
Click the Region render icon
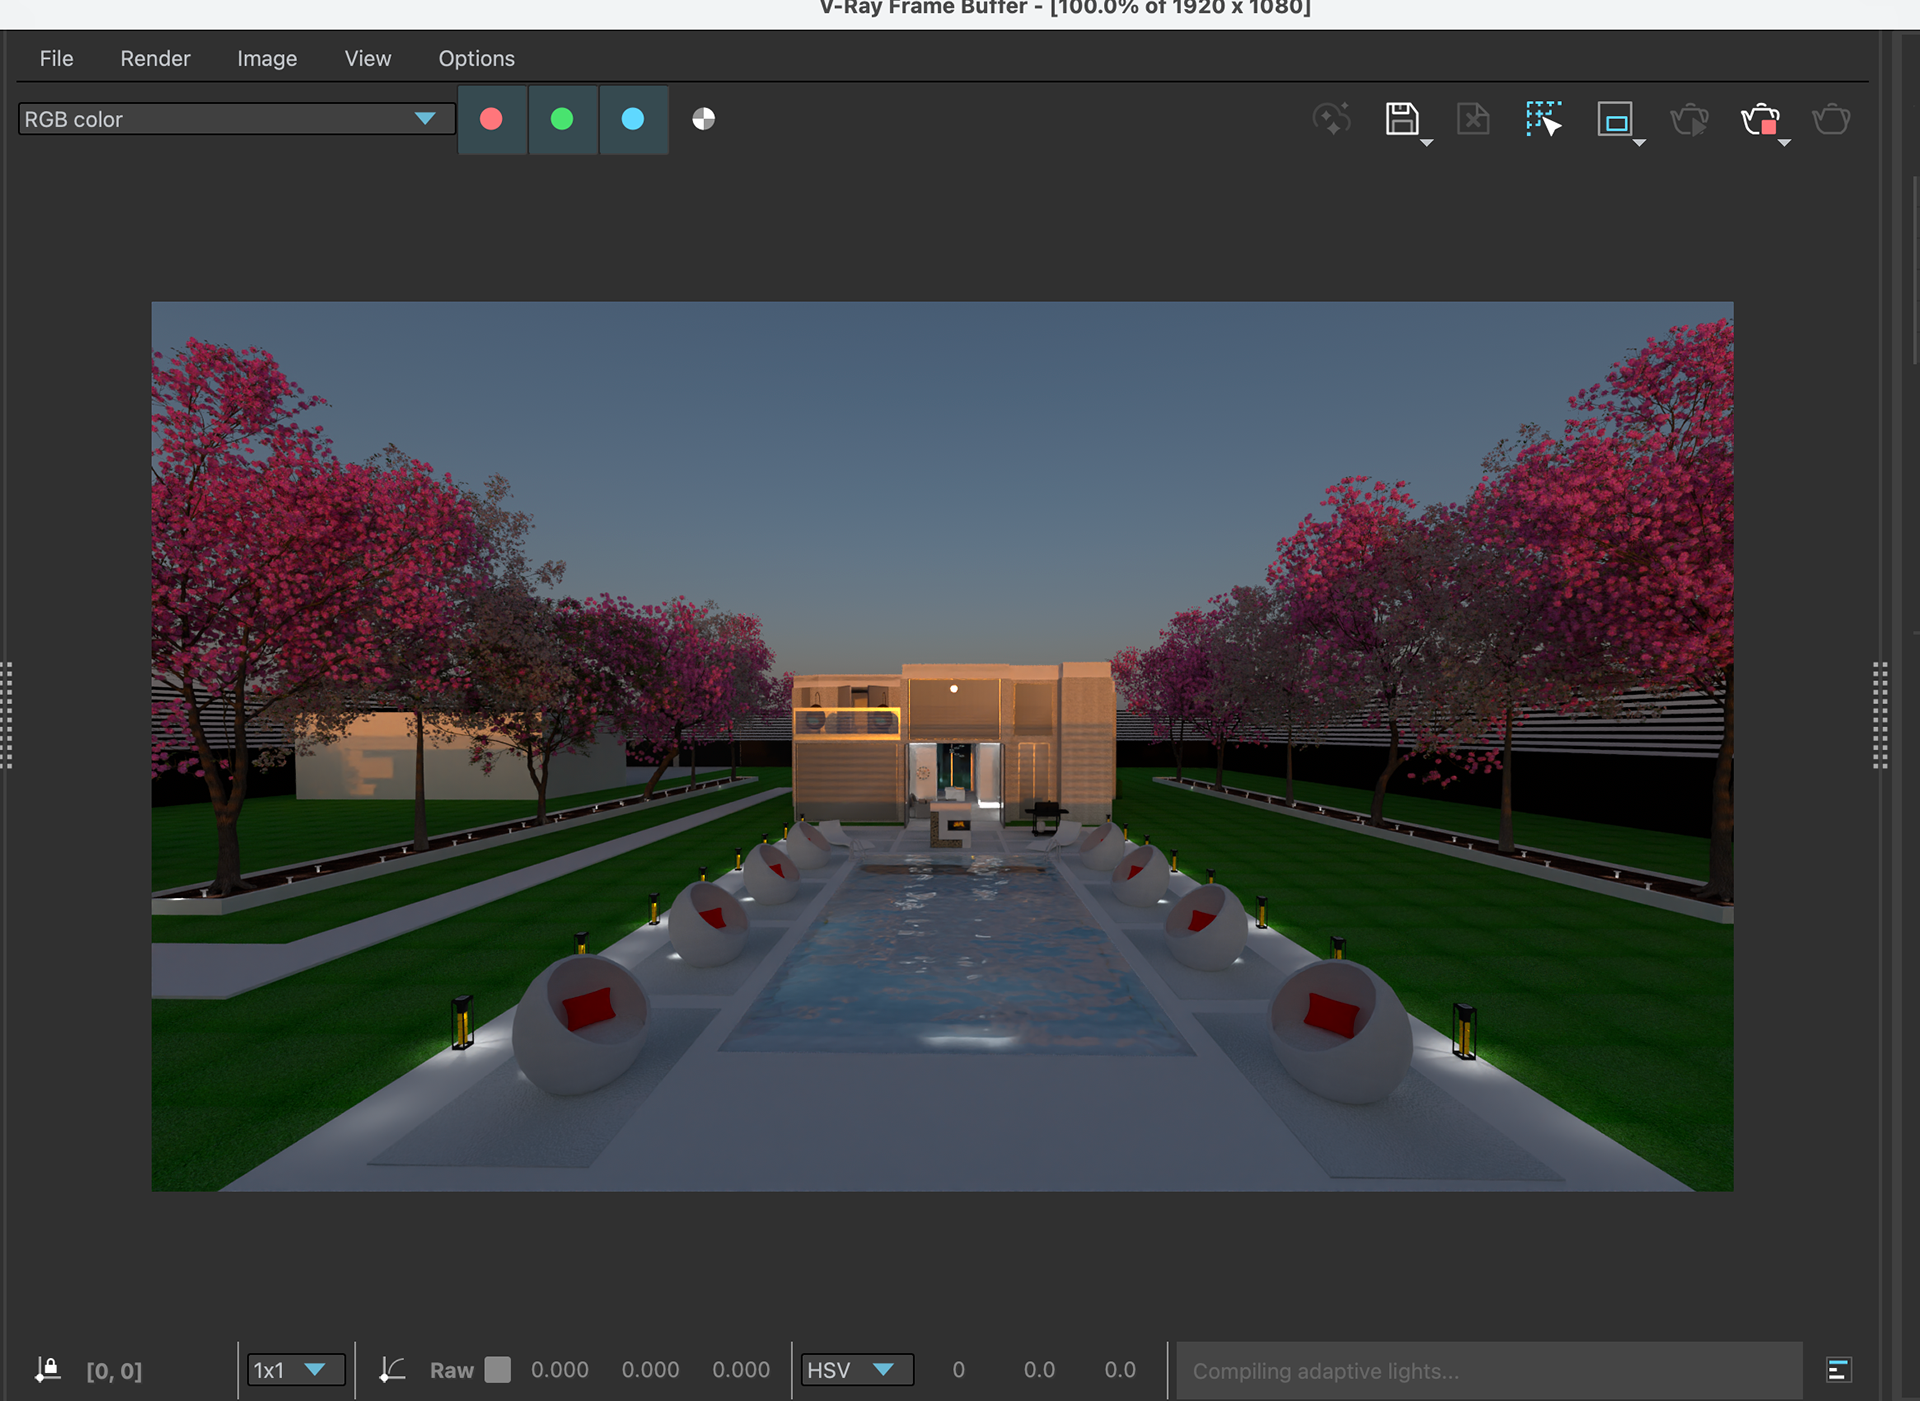click(x=1614, y=119)
